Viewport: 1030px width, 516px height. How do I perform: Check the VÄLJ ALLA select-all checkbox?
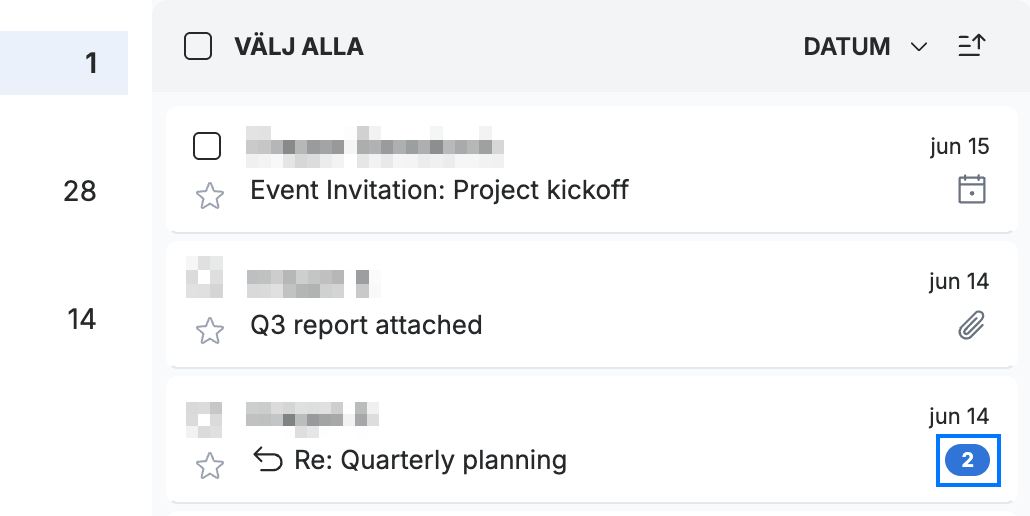tap(198, 47)
